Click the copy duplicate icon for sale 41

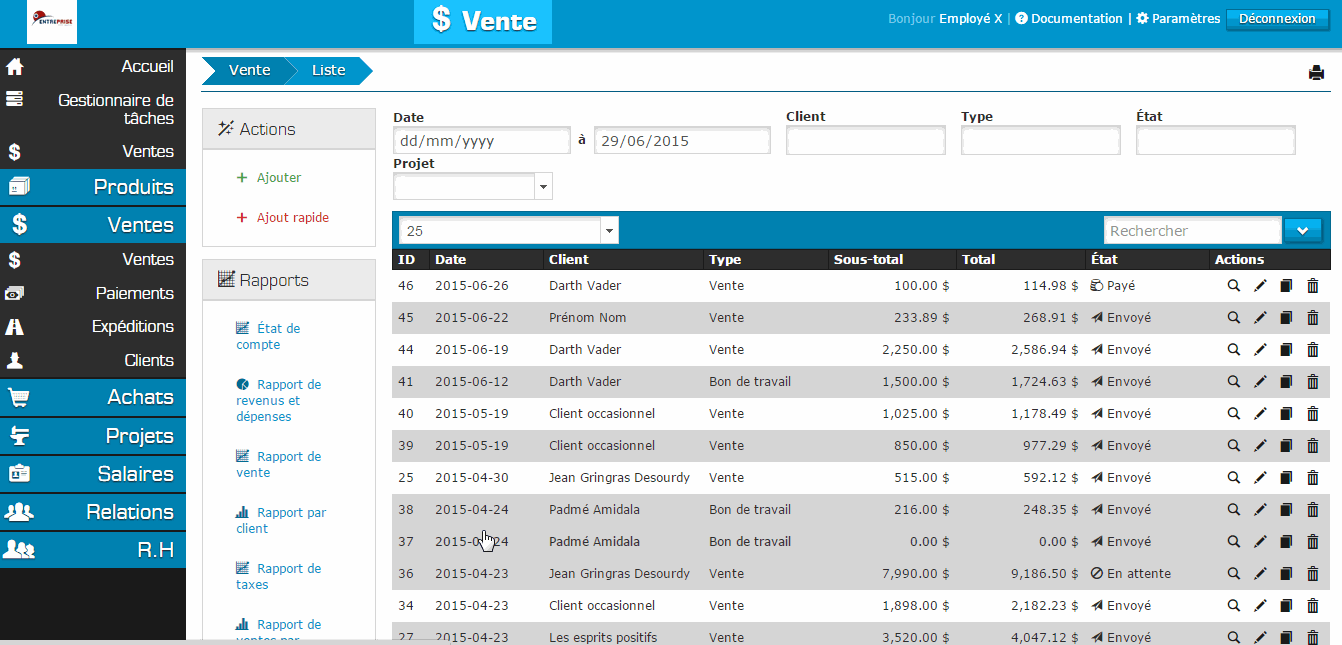(x=1286, y=382)
